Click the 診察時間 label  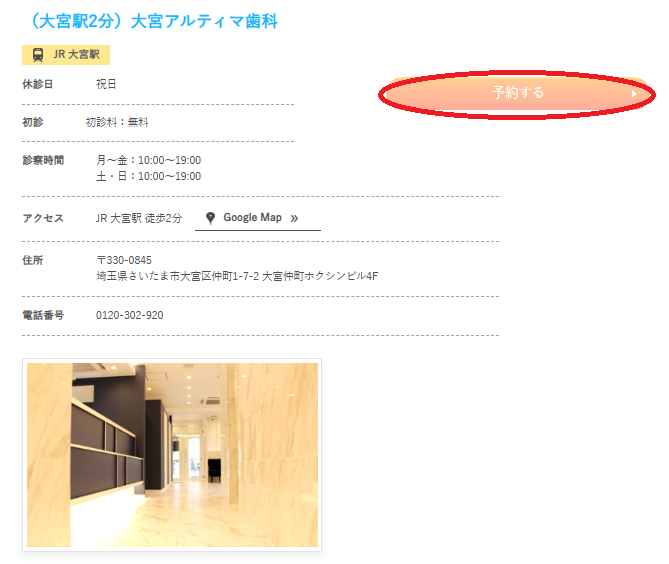tap(43, 160)
